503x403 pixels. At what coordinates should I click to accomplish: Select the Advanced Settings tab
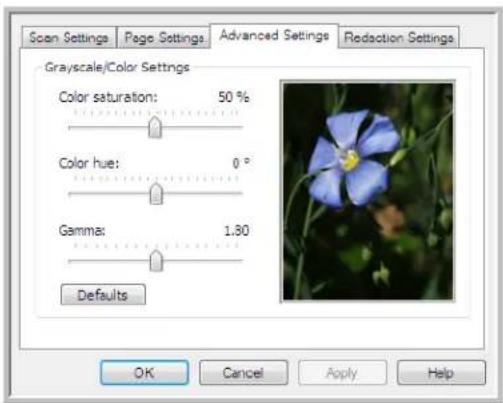(x=274, y=36)
